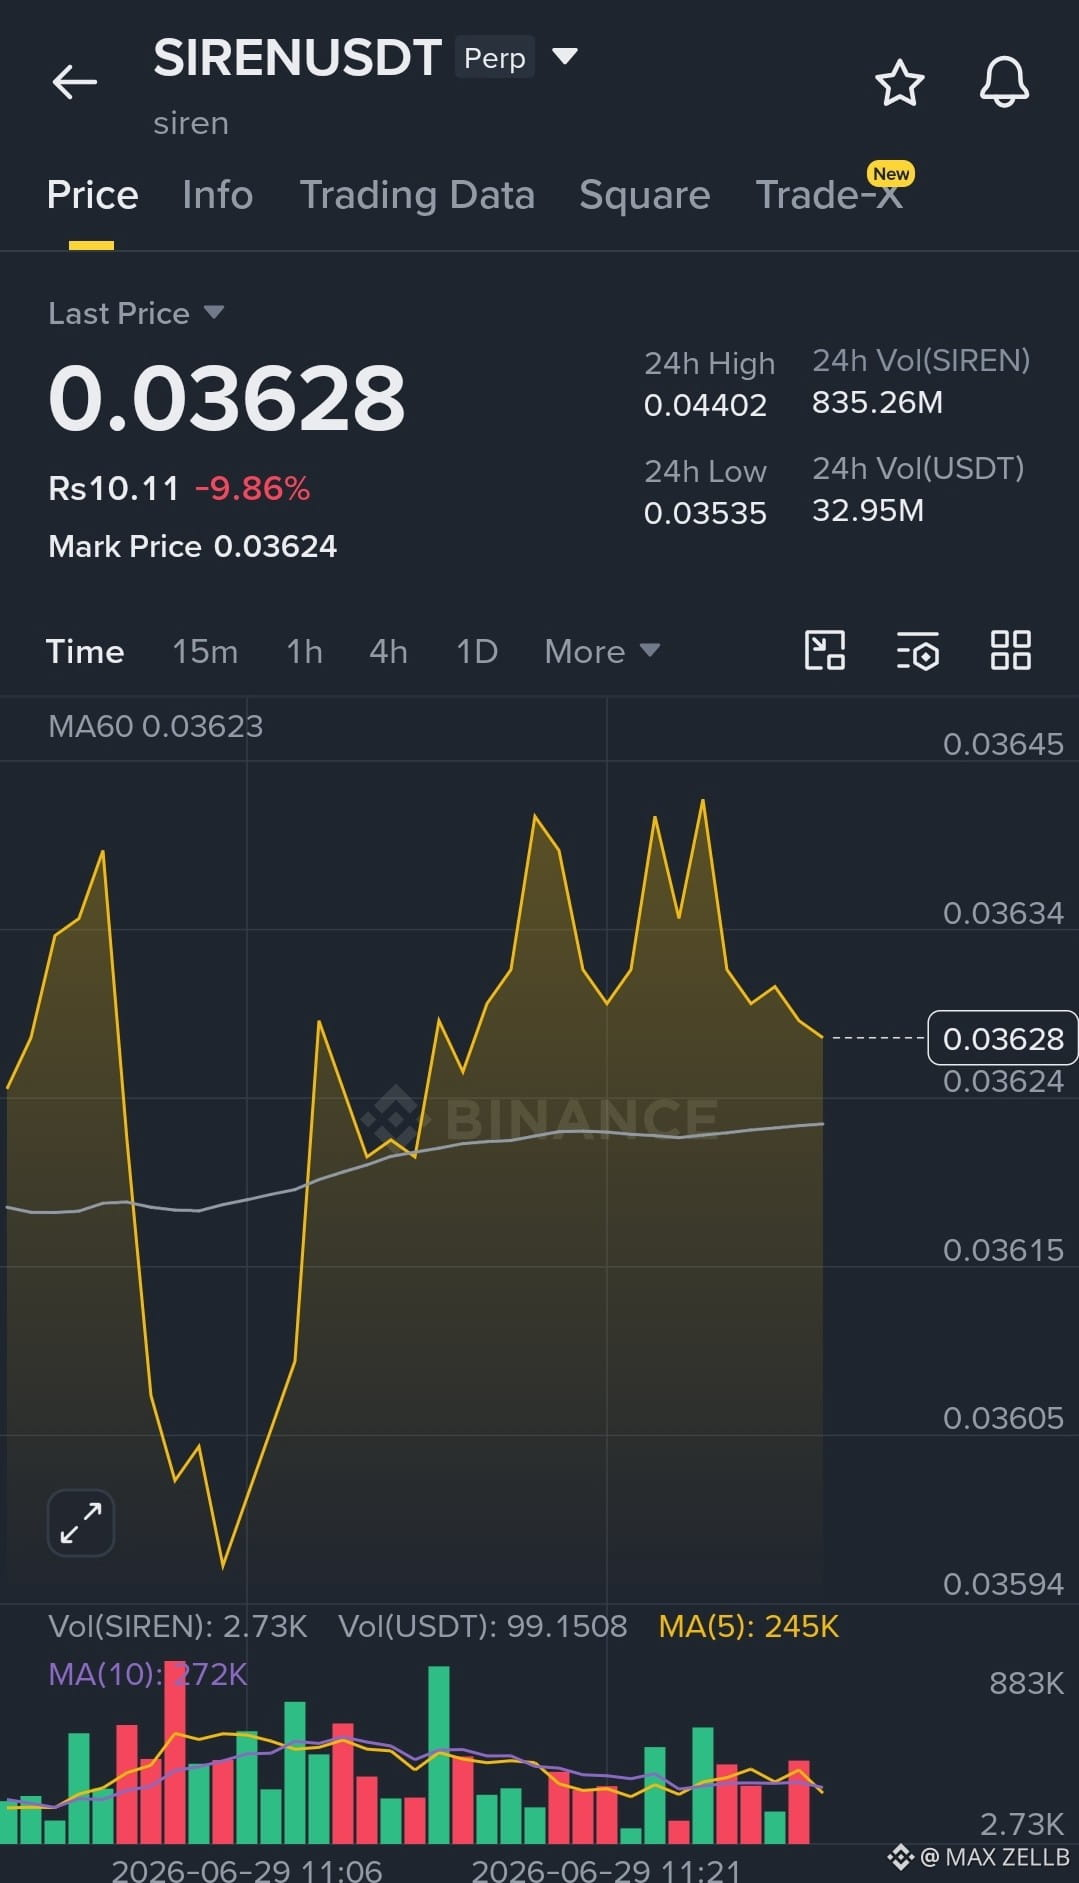Open the Square tab
The image size is (1079, 1883).
coord(645,195)
